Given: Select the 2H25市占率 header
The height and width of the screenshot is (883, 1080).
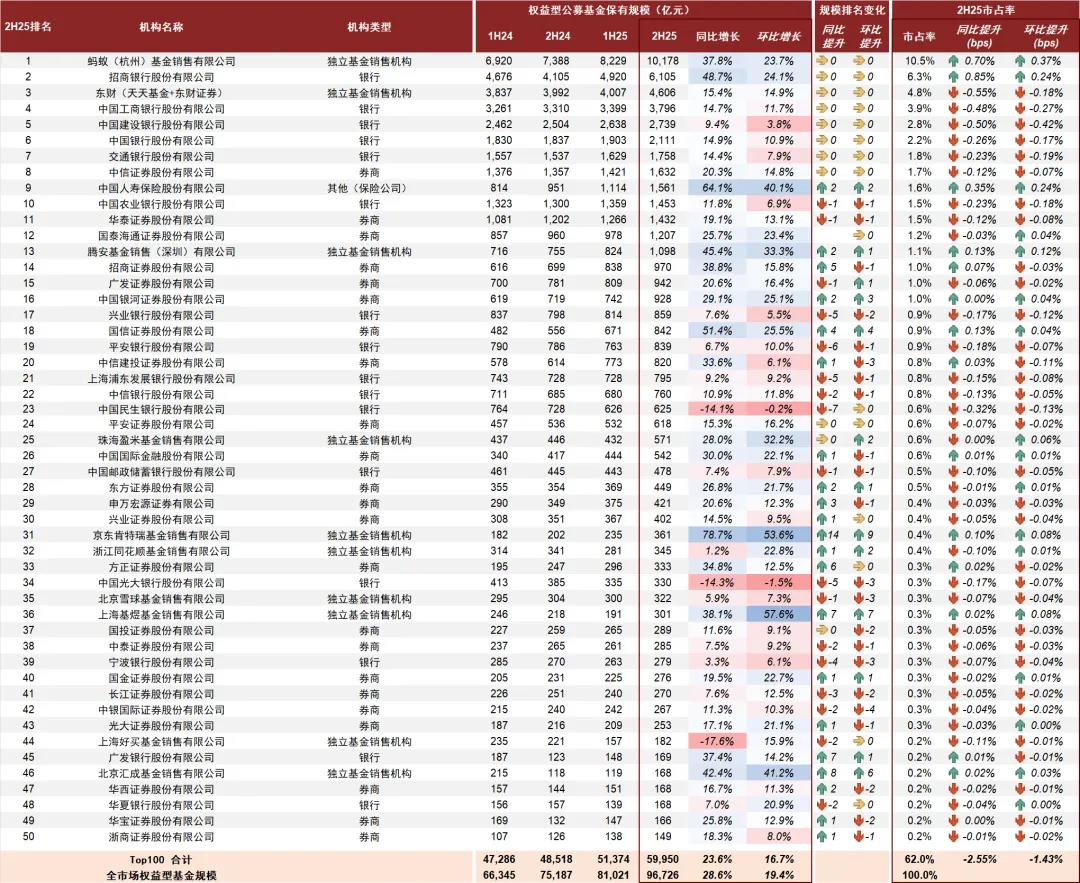Looking at the screenshot, I should point(986,10).
